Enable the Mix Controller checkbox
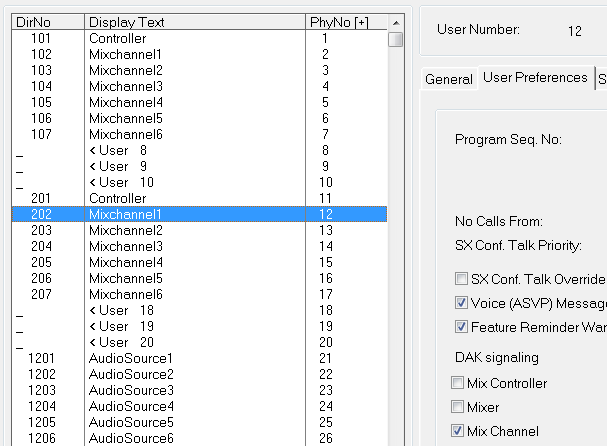Screen dimensions: 607x446 (459, 383)
